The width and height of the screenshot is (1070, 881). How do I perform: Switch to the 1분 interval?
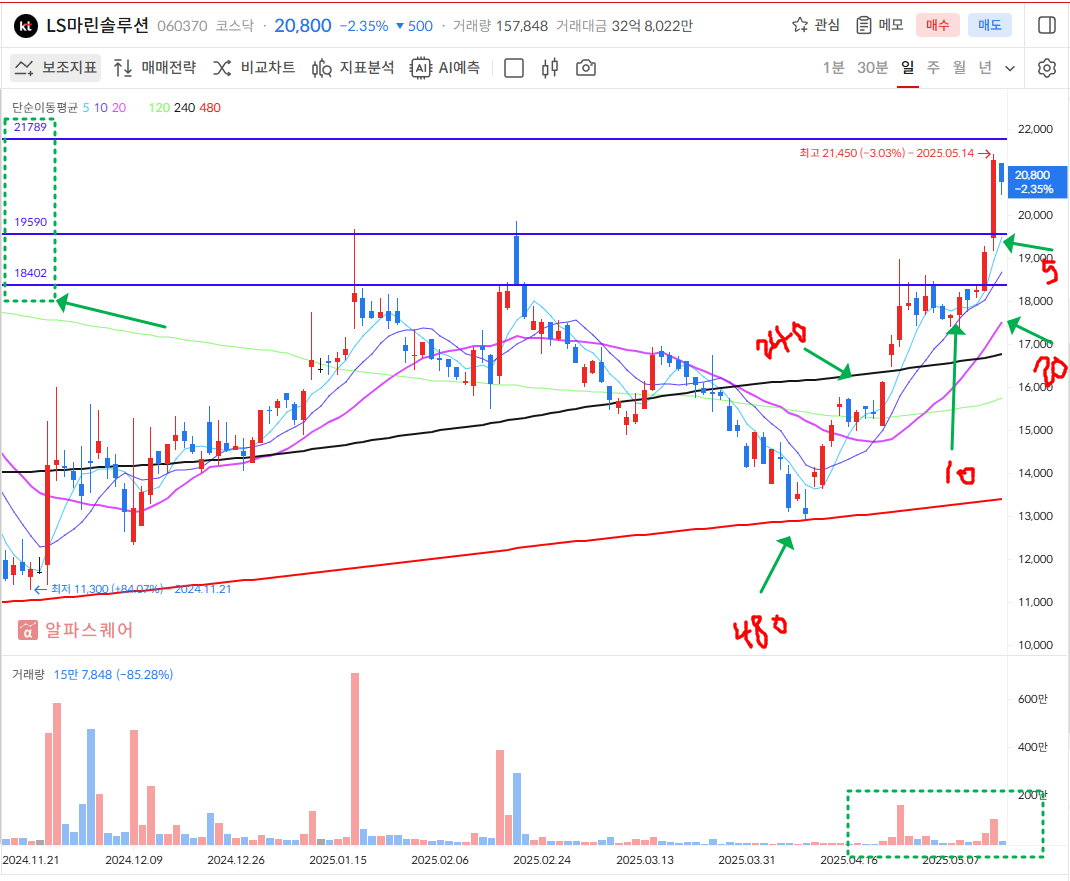tap(833, 68)
